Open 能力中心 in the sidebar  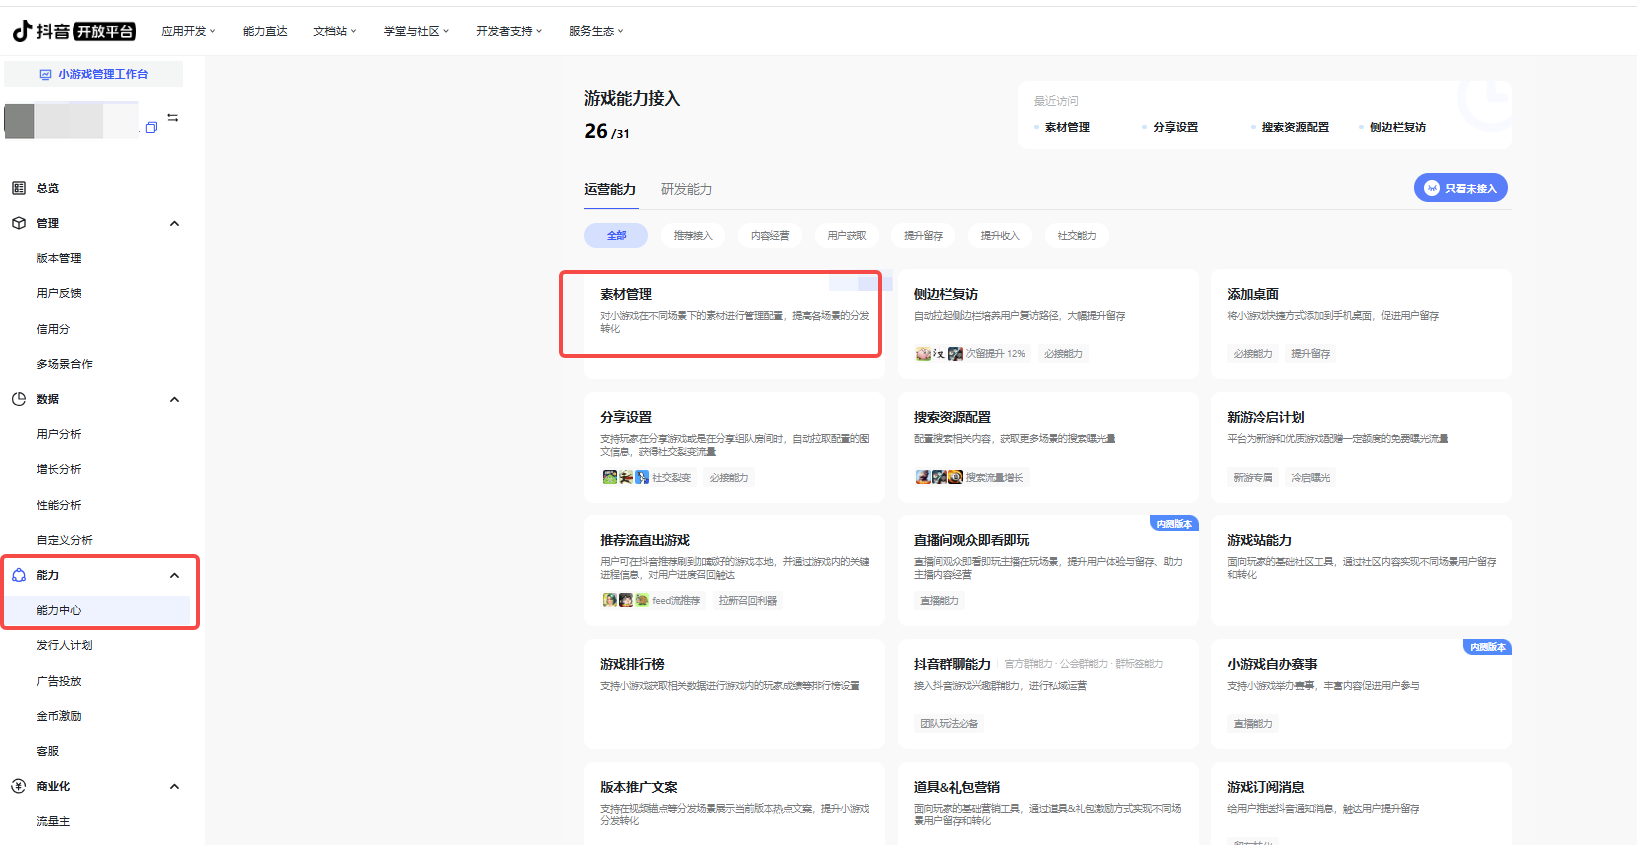(59, 610)
